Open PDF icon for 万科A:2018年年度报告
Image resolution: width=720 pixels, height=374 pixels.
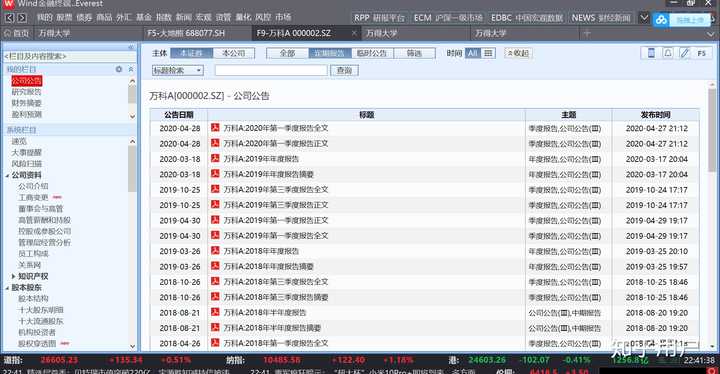click(x=215, y=251)
